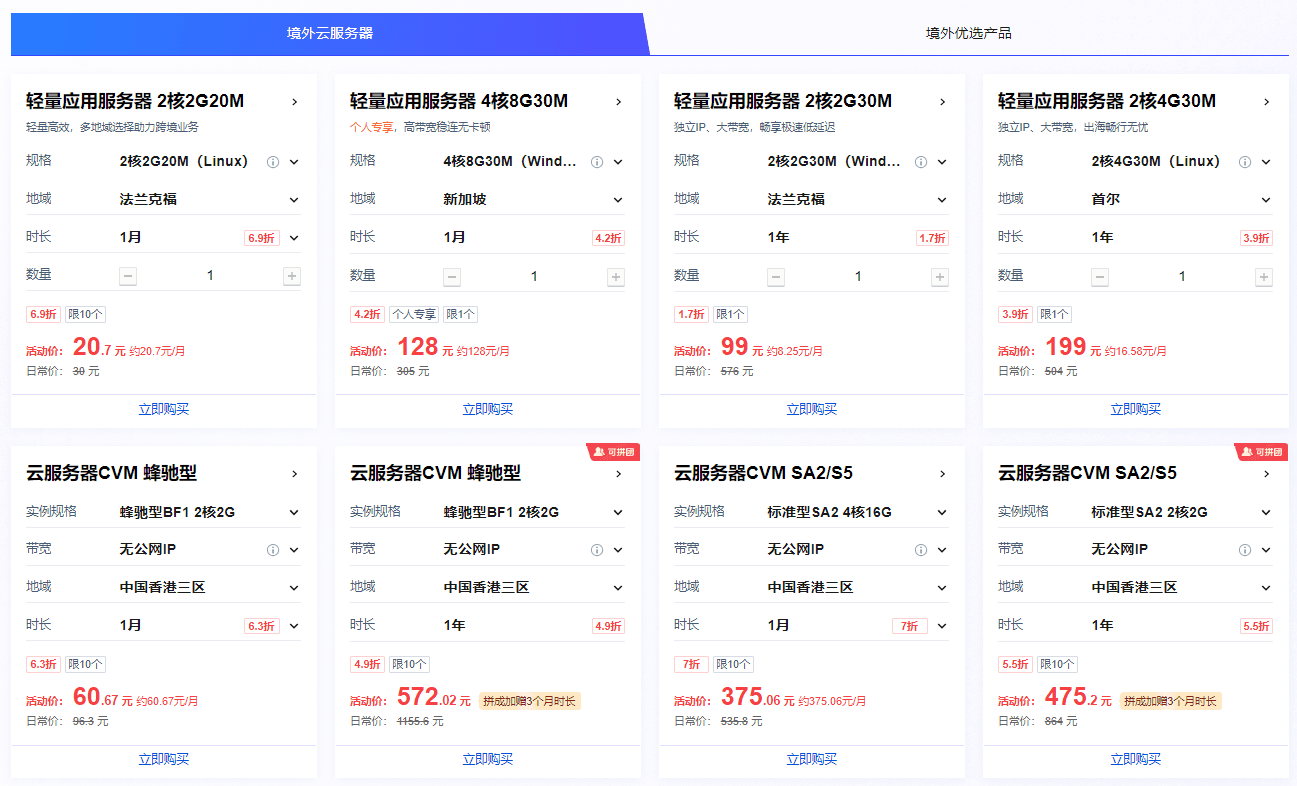Click minus button in 2核2G30M card

point(776,277)
